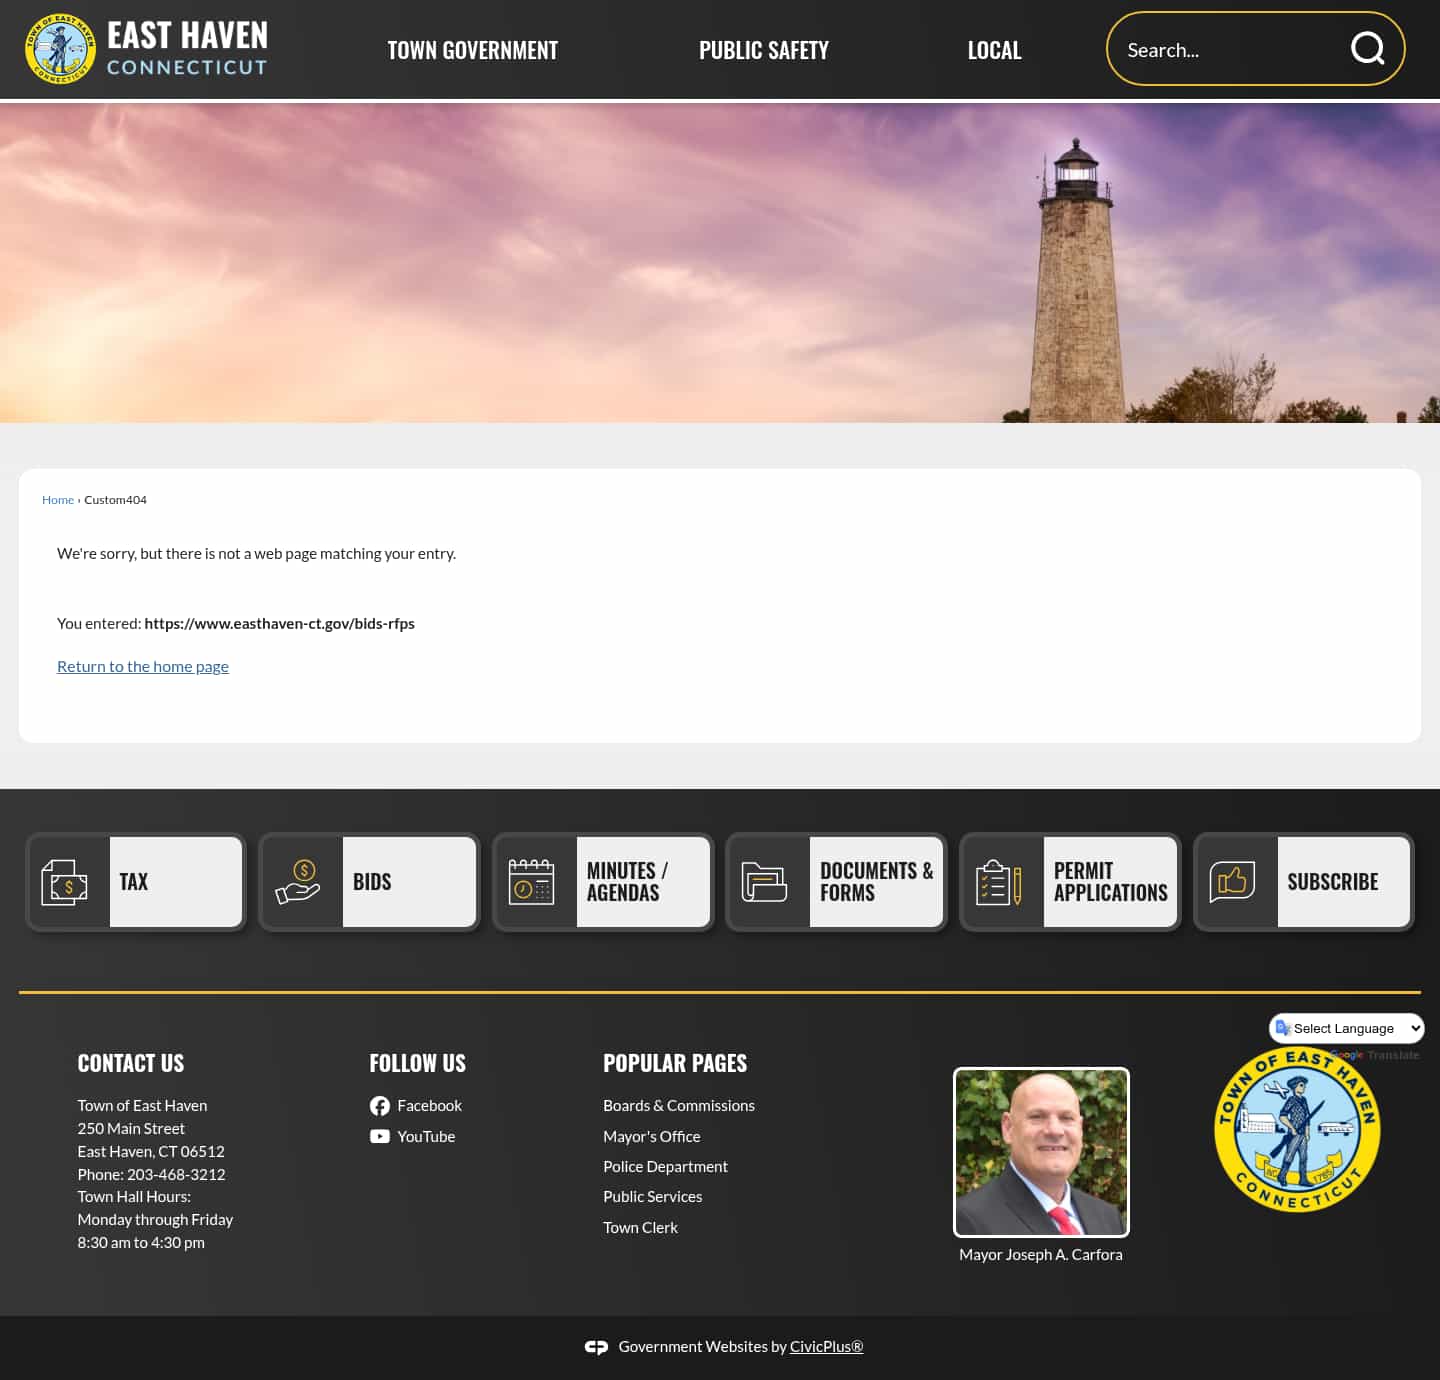
Task: Click the East Haven town seal logo
Action: 61,47
